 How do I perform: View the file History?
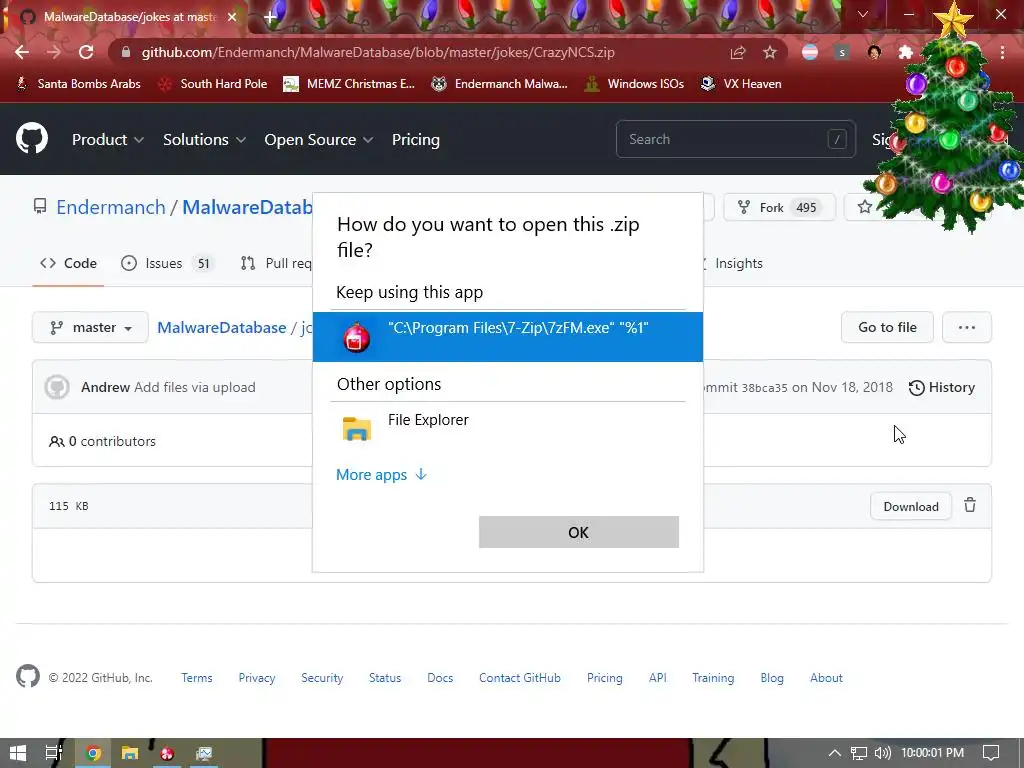click(x=942, y=387)
